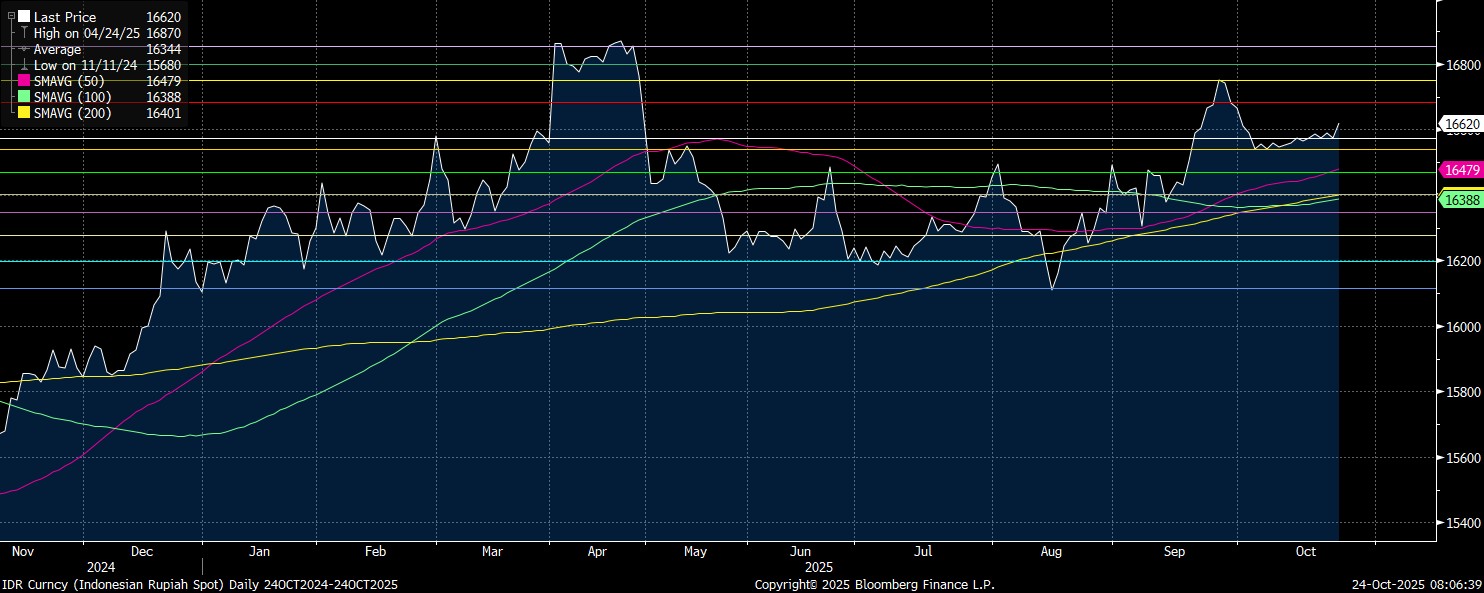Click the green 16388 axis price tag
1484x593 pixels.
pos(1462,201)
